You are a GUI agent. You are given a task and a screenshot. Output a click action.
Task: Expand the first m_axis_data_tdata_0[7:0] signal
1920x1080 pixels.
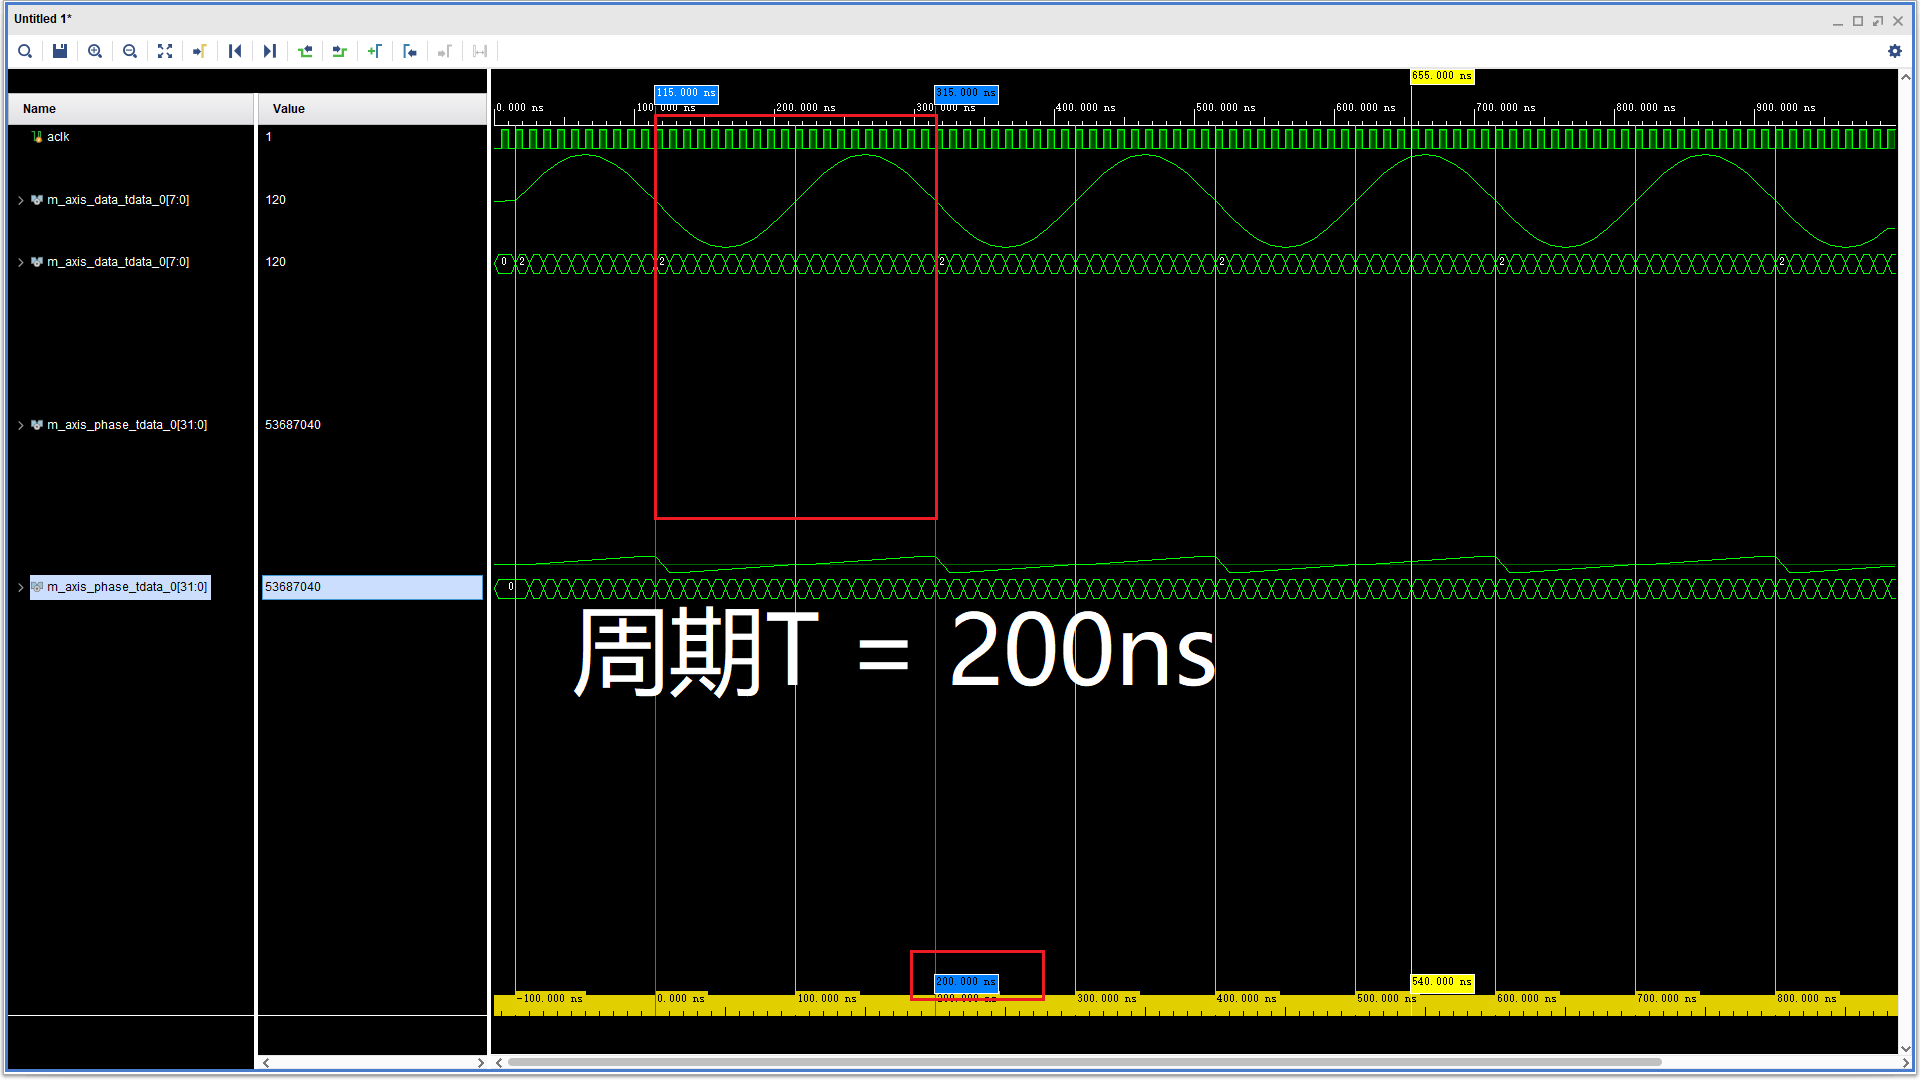click(20, 200)
